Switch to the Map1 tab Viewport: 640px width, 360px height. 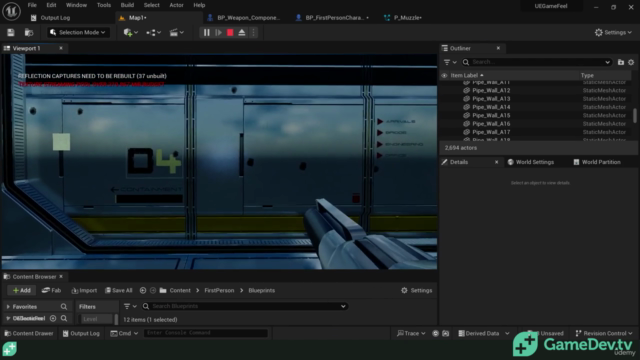coord(137,18)
